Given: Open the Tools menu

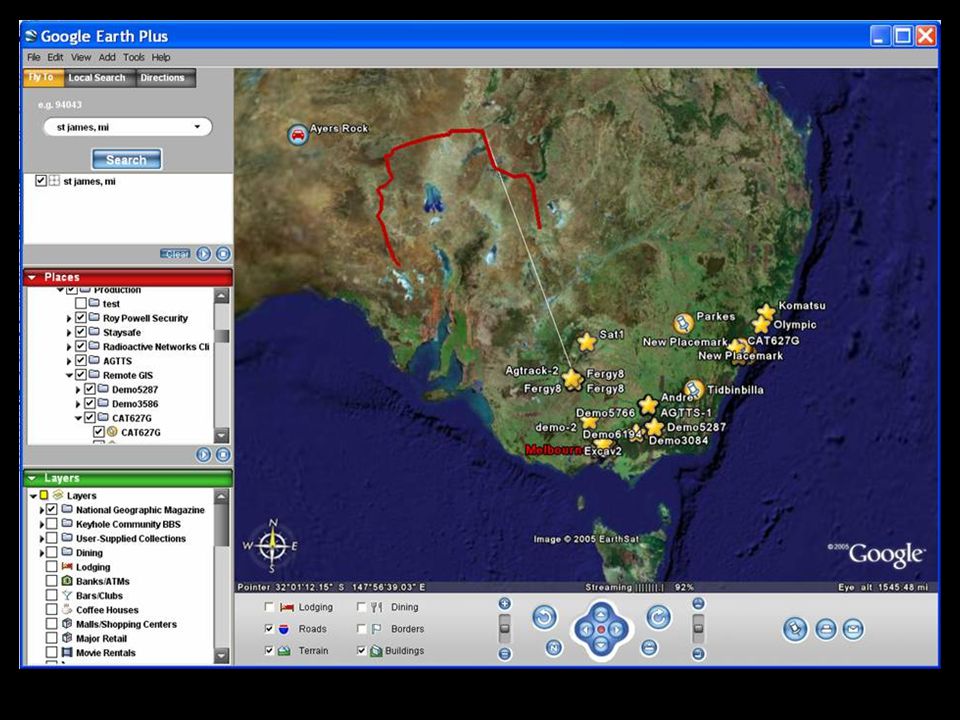Looking at the screenshot, I should point(133,57).
